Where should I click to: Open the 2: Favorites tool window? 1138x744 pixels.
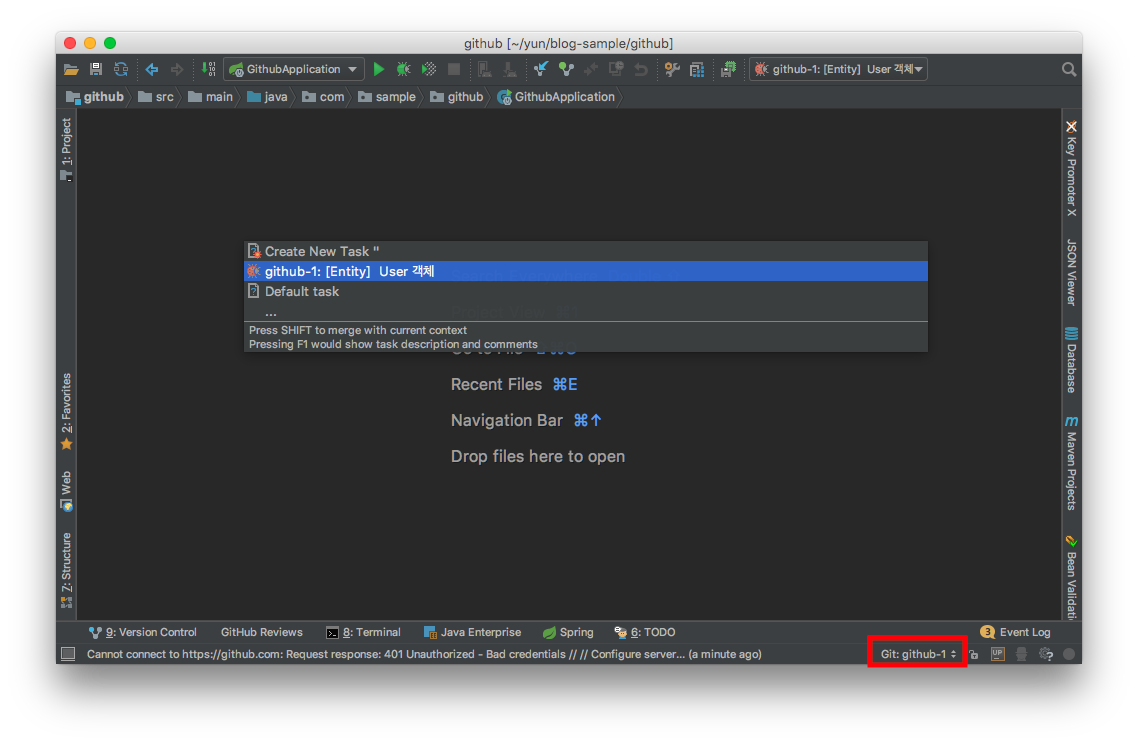(66, 412)
